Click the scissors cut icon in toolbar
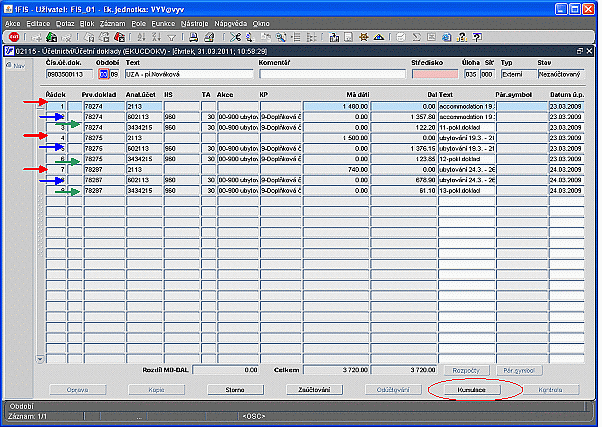The image size is (602, 427). [x=235, y=36]
